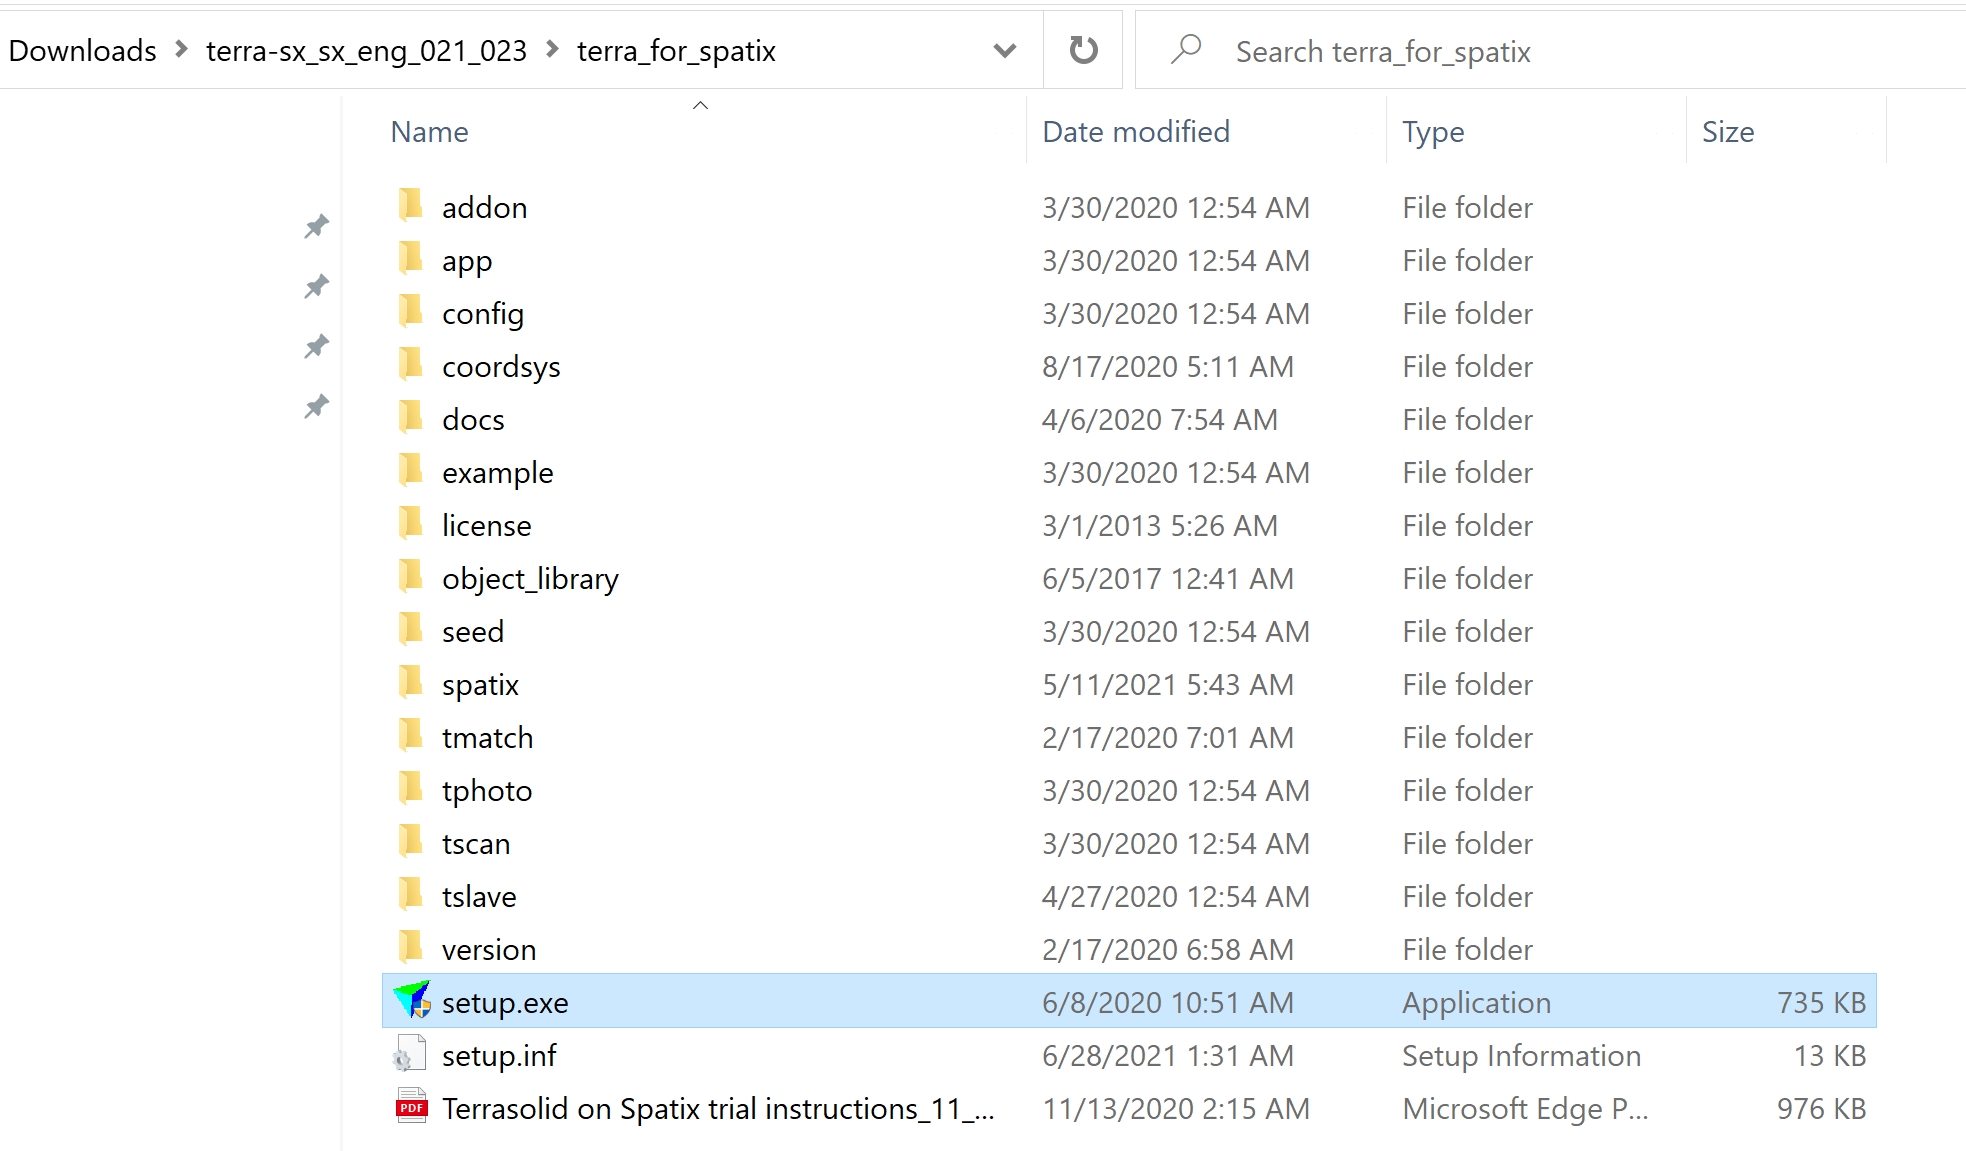Select the coordsys folder name
Screen dimensions: 1966x1151
point(501,367)
